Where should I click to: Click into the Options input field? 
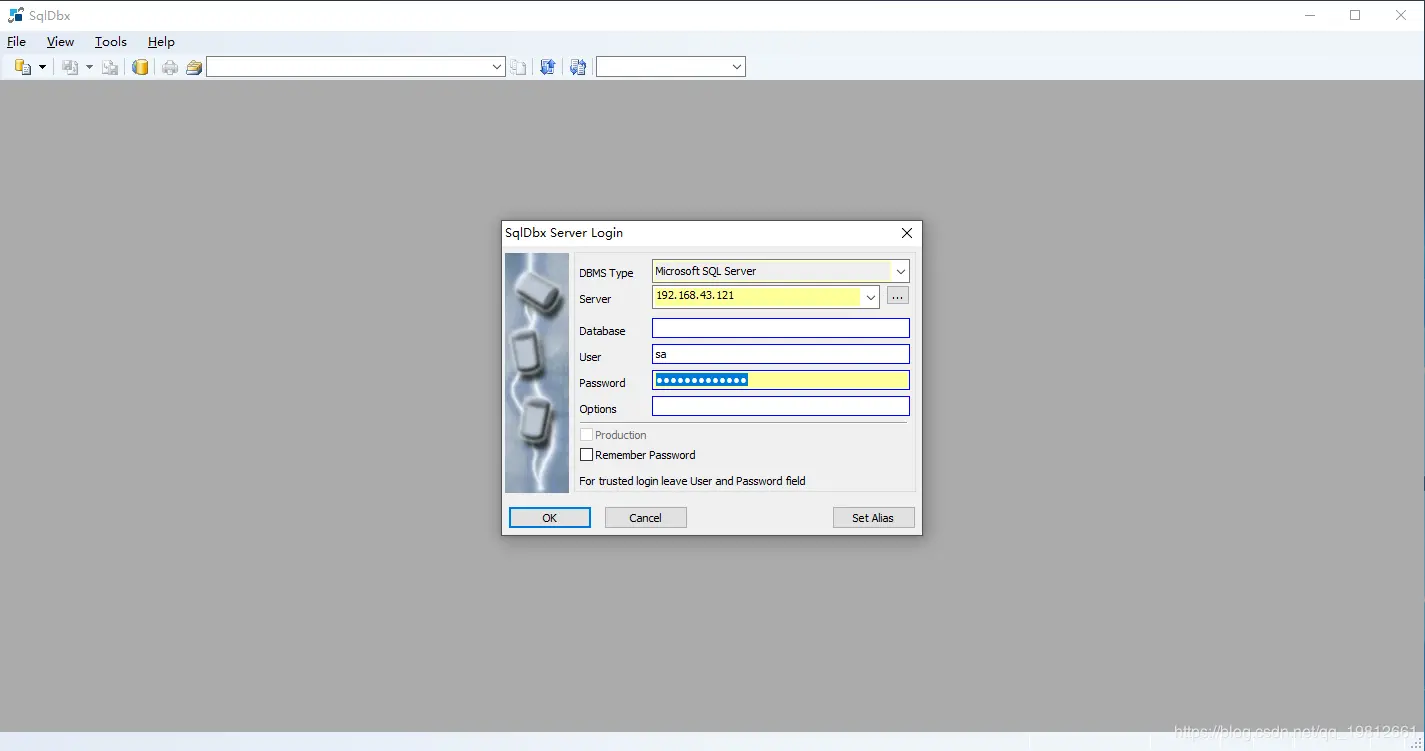(x=781, y=406)
